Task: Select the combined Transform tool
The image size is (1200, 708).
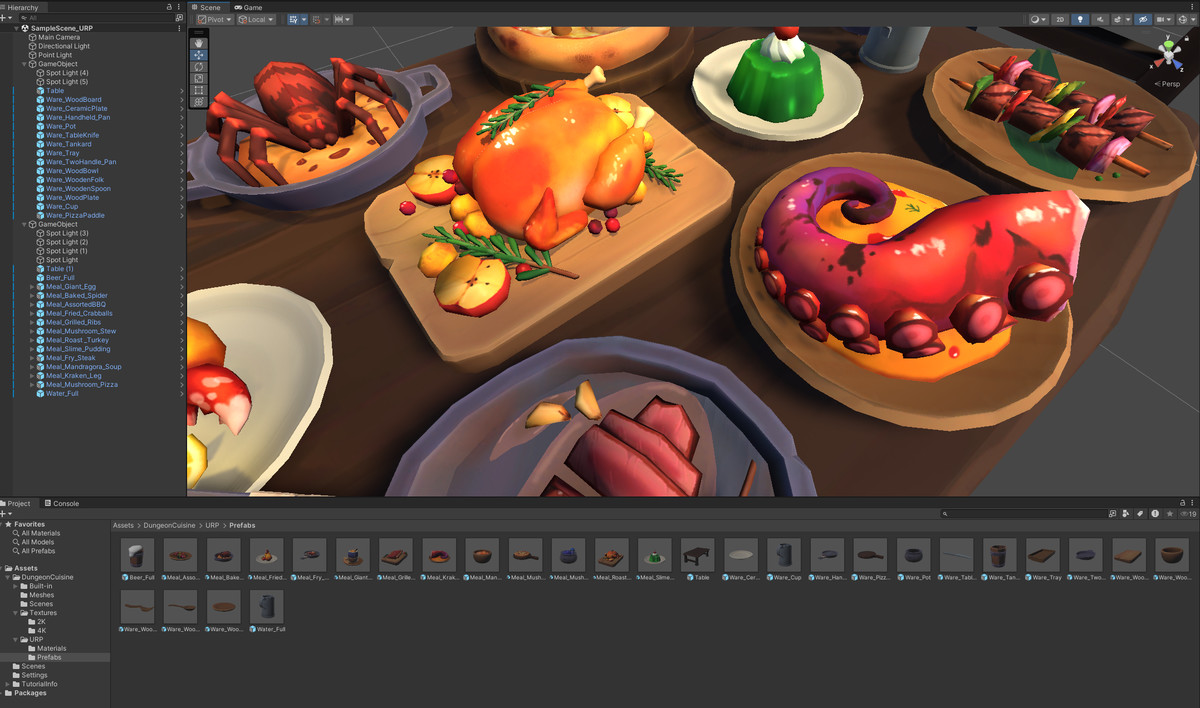Action: (x=199, y=101)
